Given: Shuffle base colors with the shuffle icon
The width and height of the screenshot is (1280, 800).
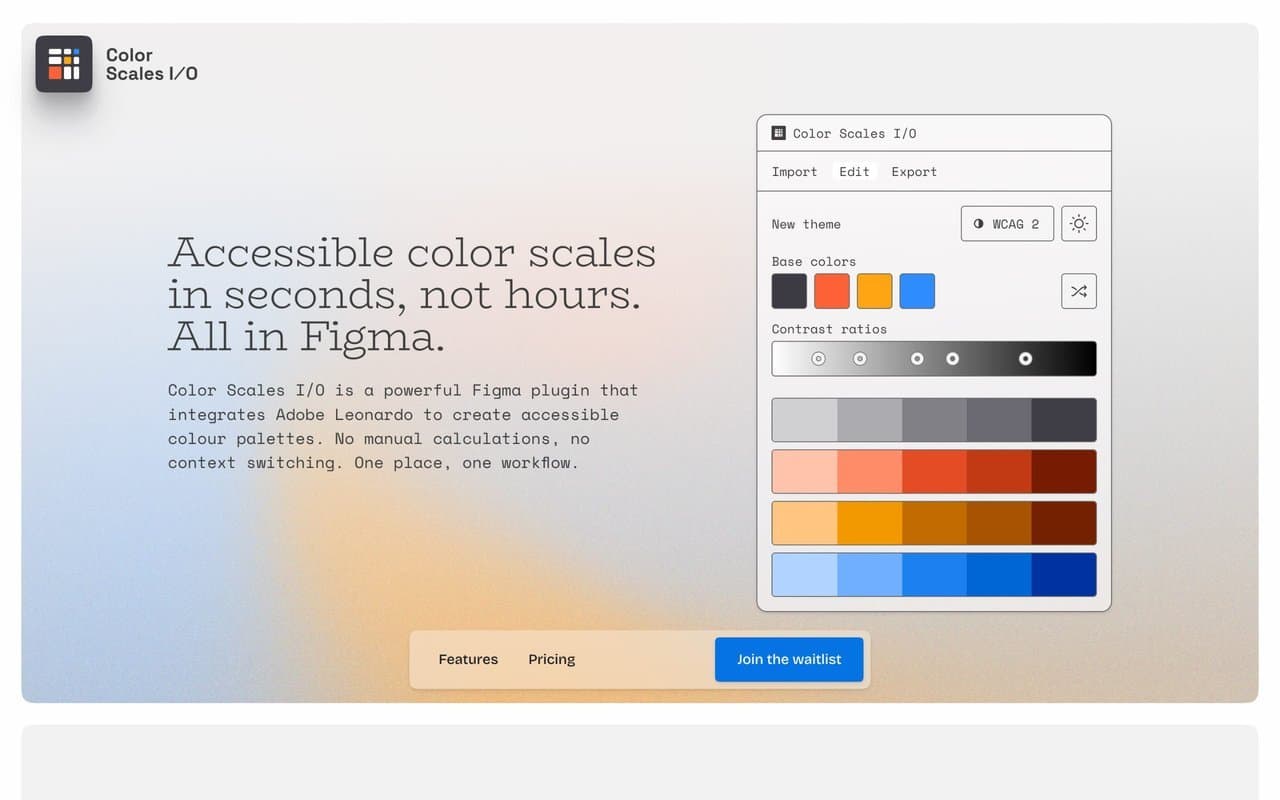Looking at the screenshot, I should (x=1078, y=291).
